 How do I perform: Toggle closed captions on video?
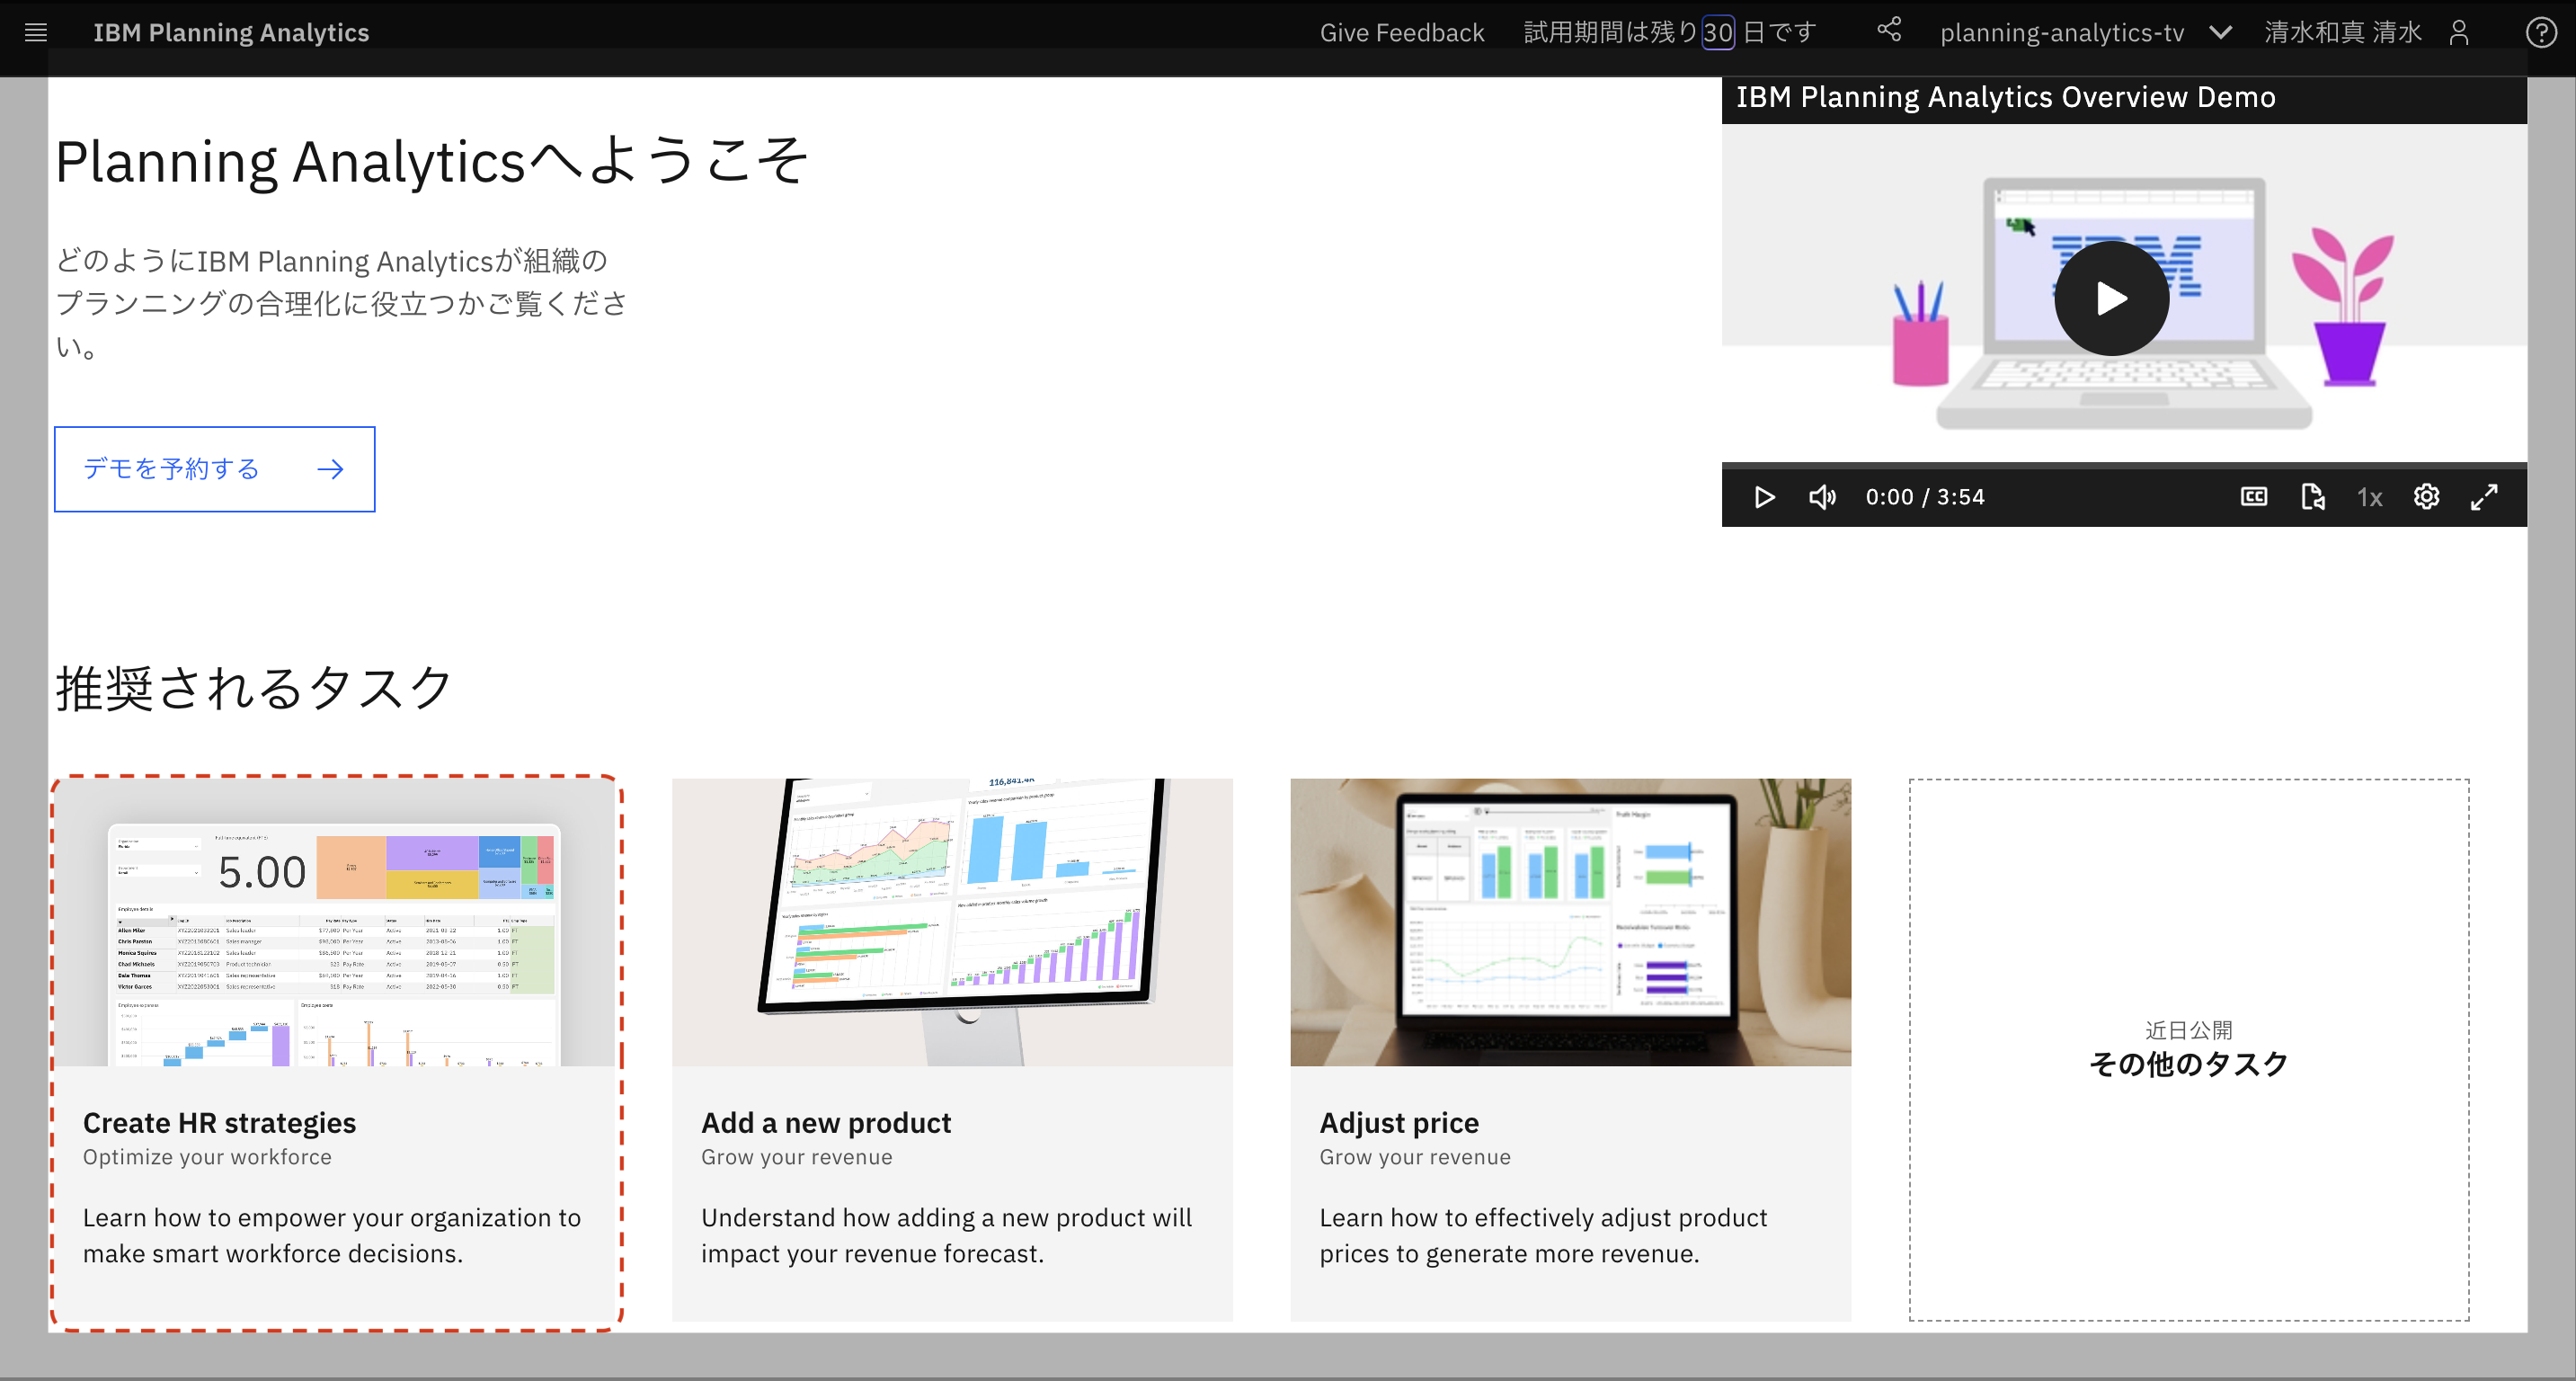pyautogui.click(x=2254, y=497)
